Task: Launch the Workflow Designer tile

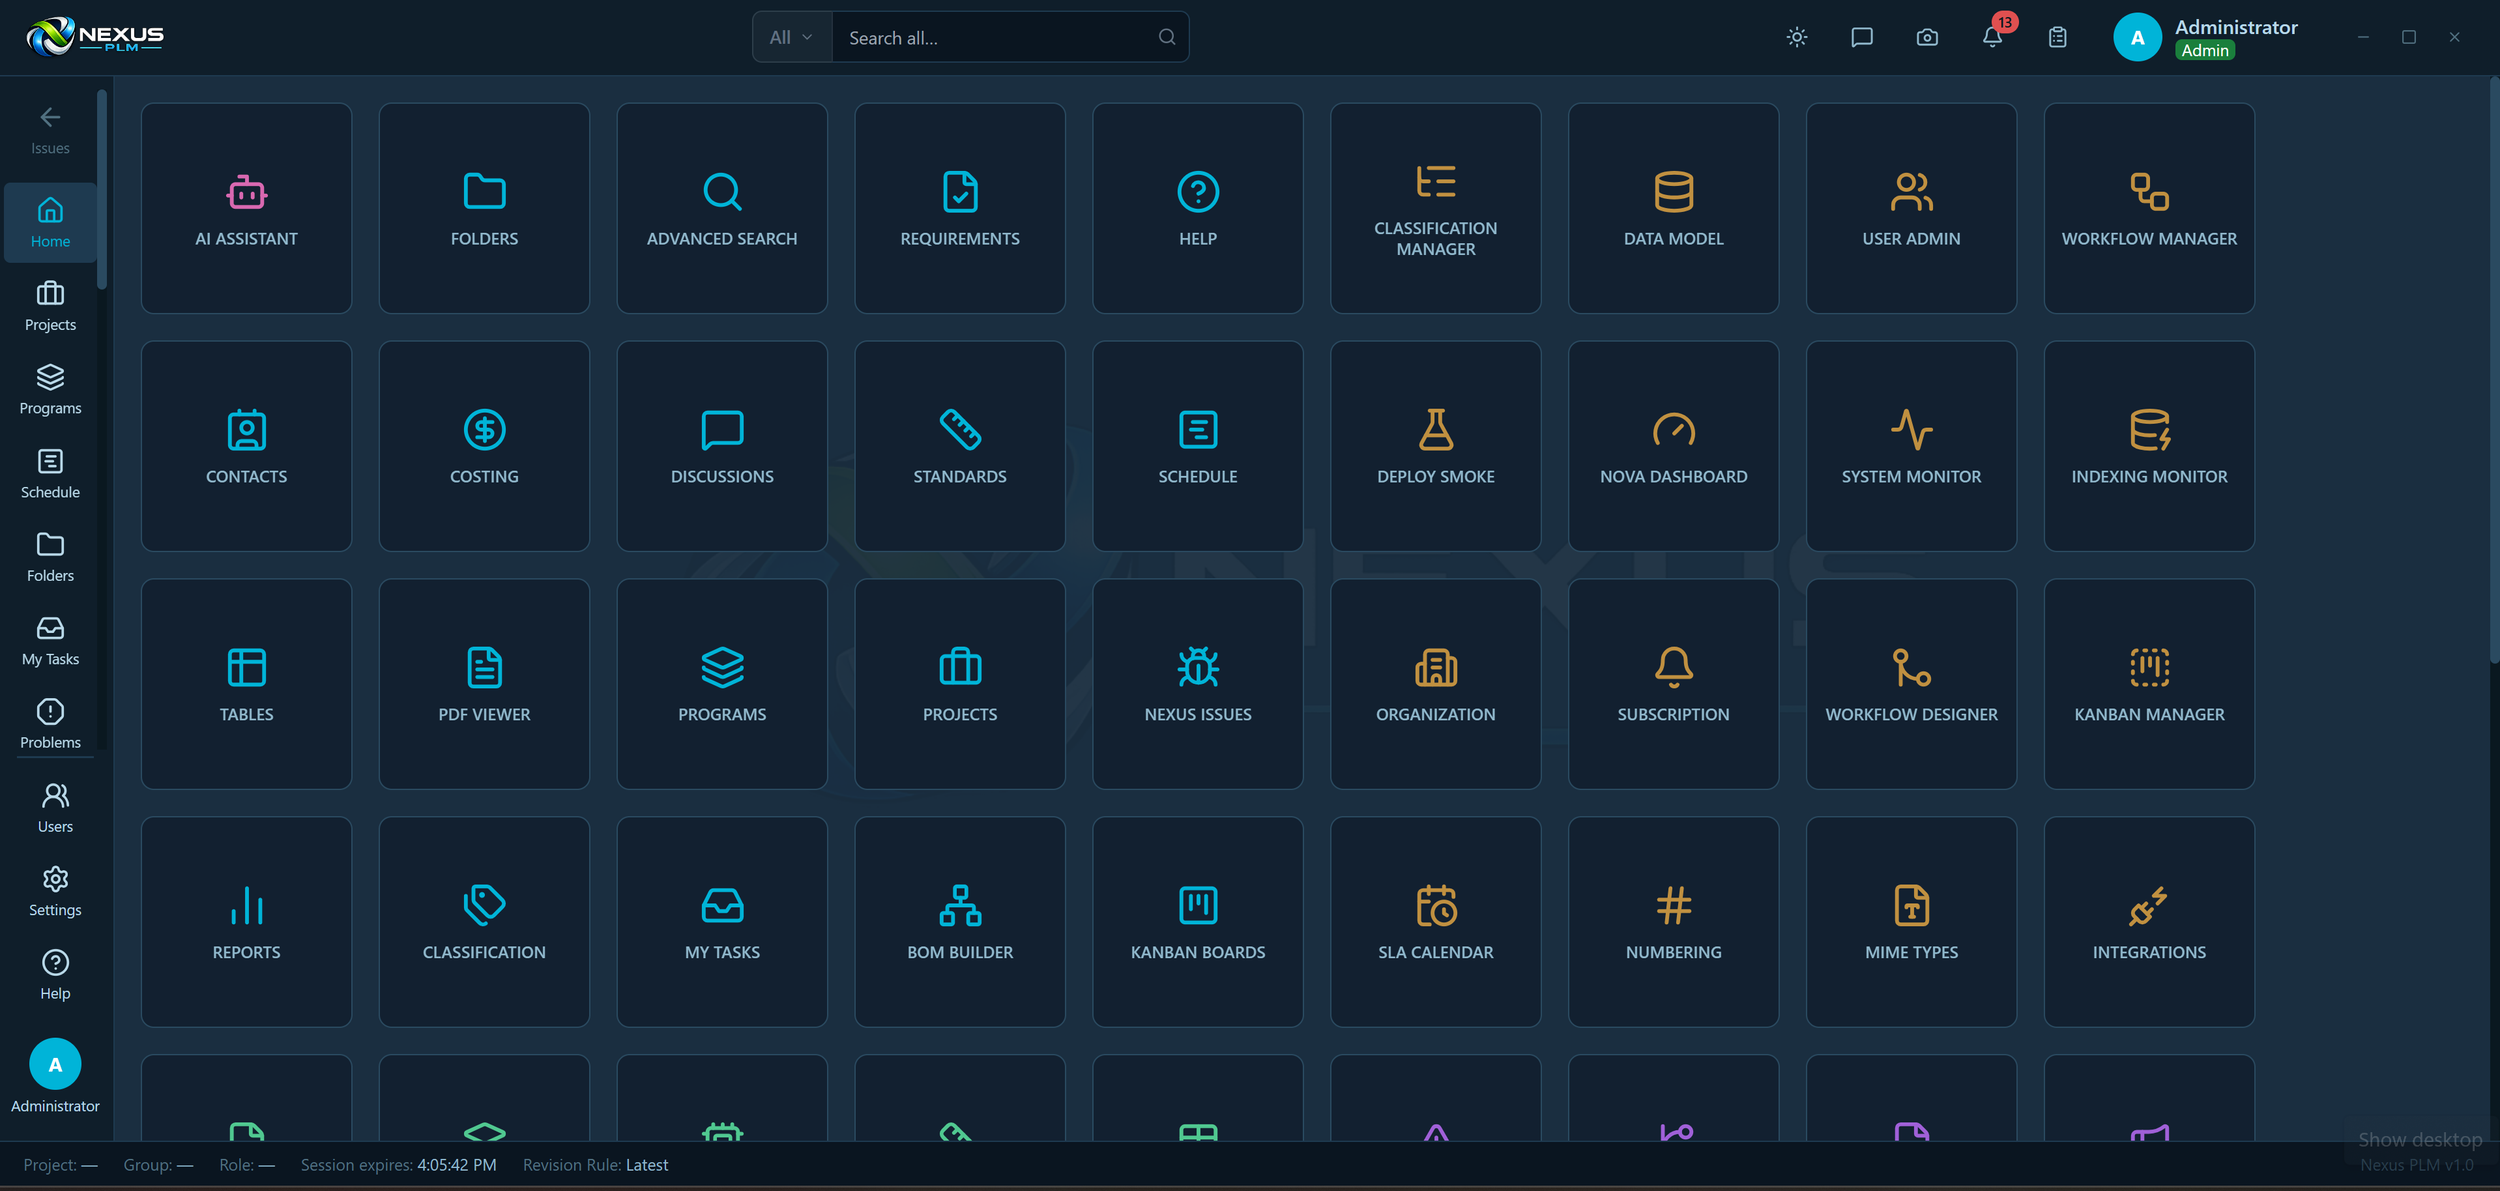Action: click(x=1911, y=684)
